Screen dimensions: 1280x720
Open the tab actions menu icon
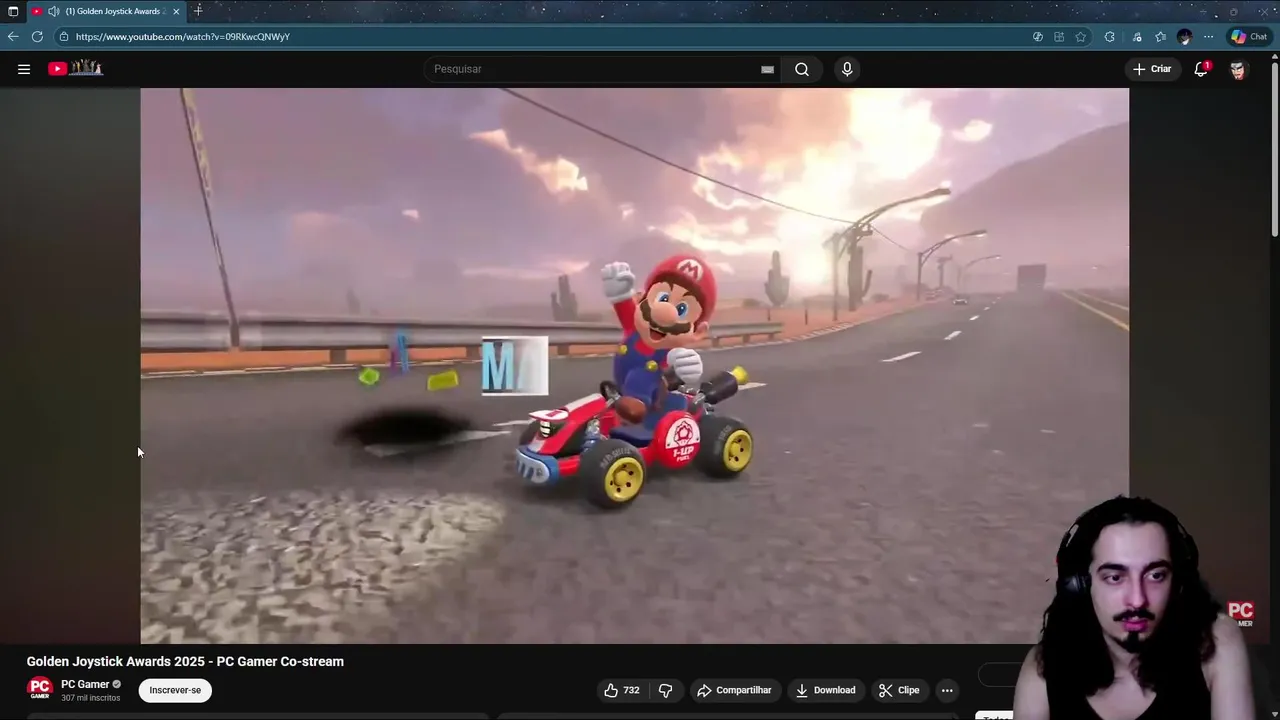13,11
